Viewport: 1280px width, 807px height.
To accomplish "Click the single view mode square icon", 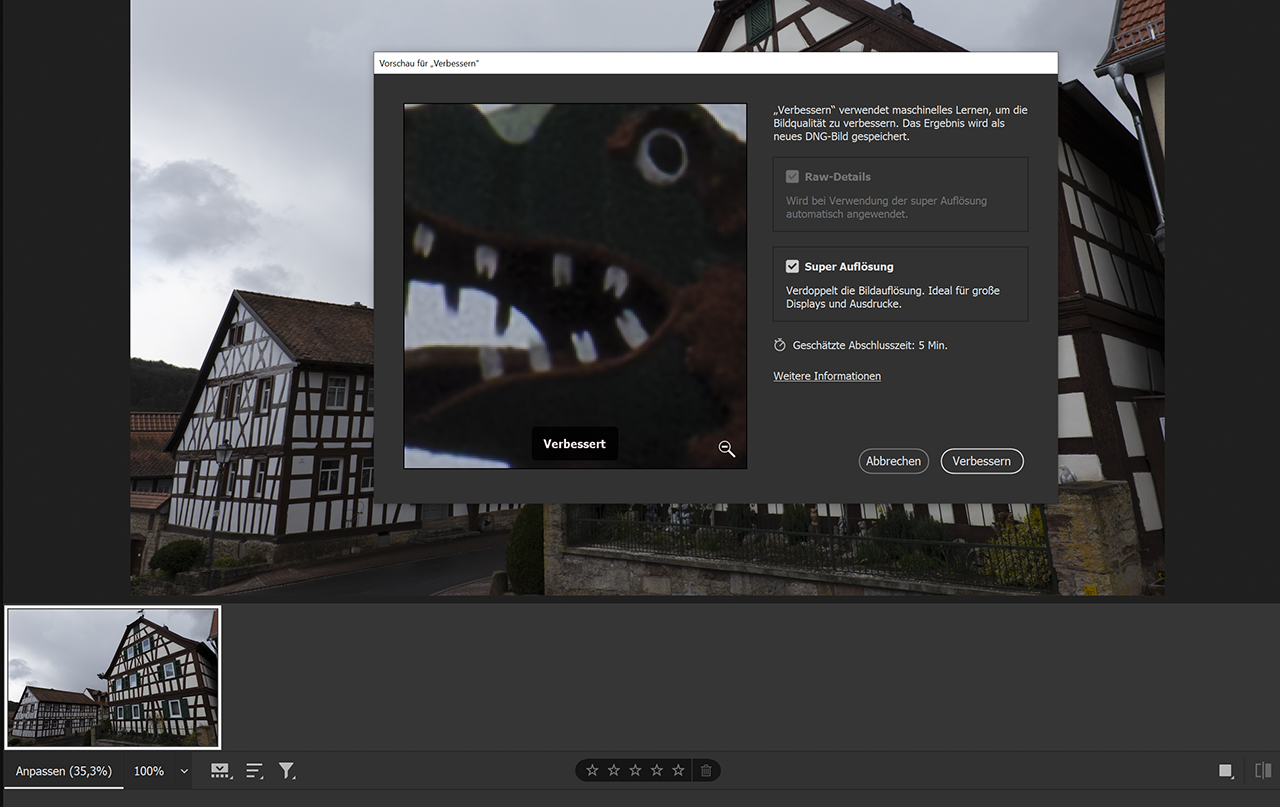I will point(1225,771).
